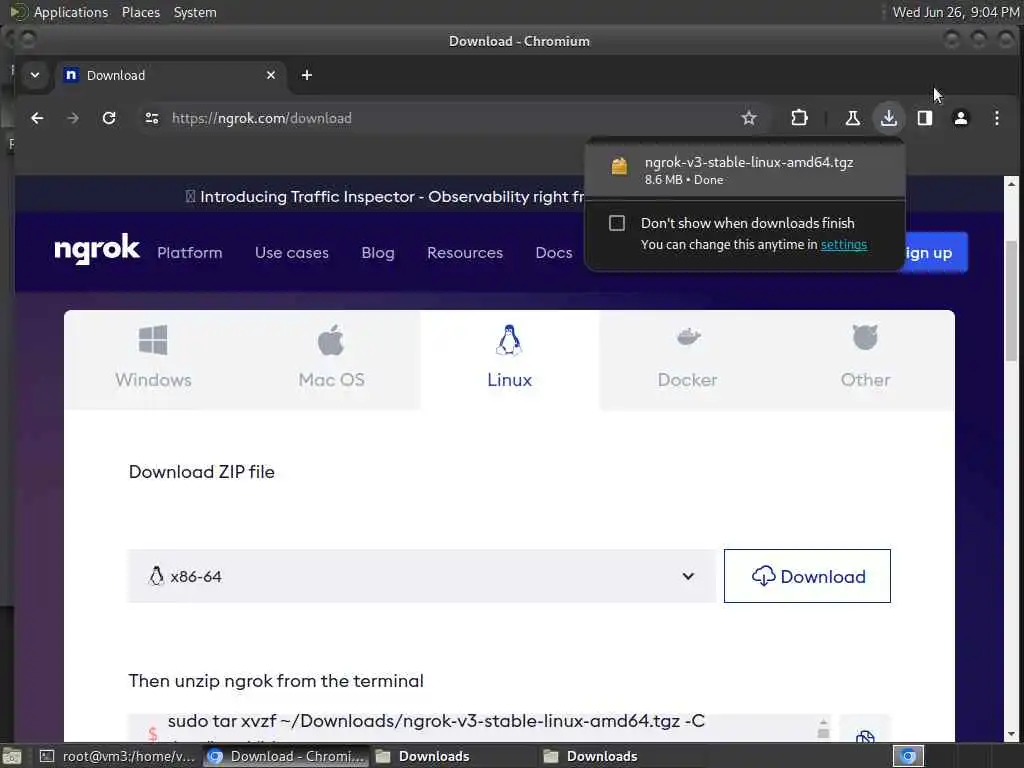This screenshot has height=768, width=1024.
Task: Open the Applications menu
Action: 71,12
